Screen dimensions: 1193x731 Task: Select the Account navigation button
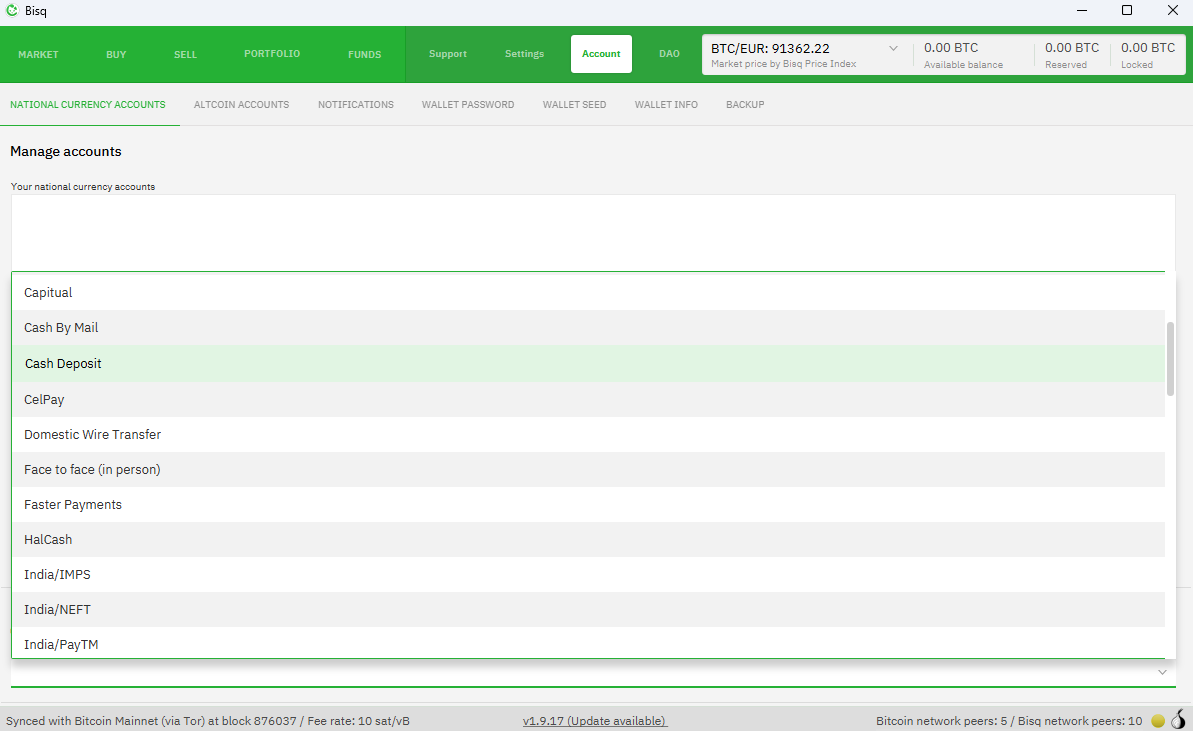click(601, 54)
